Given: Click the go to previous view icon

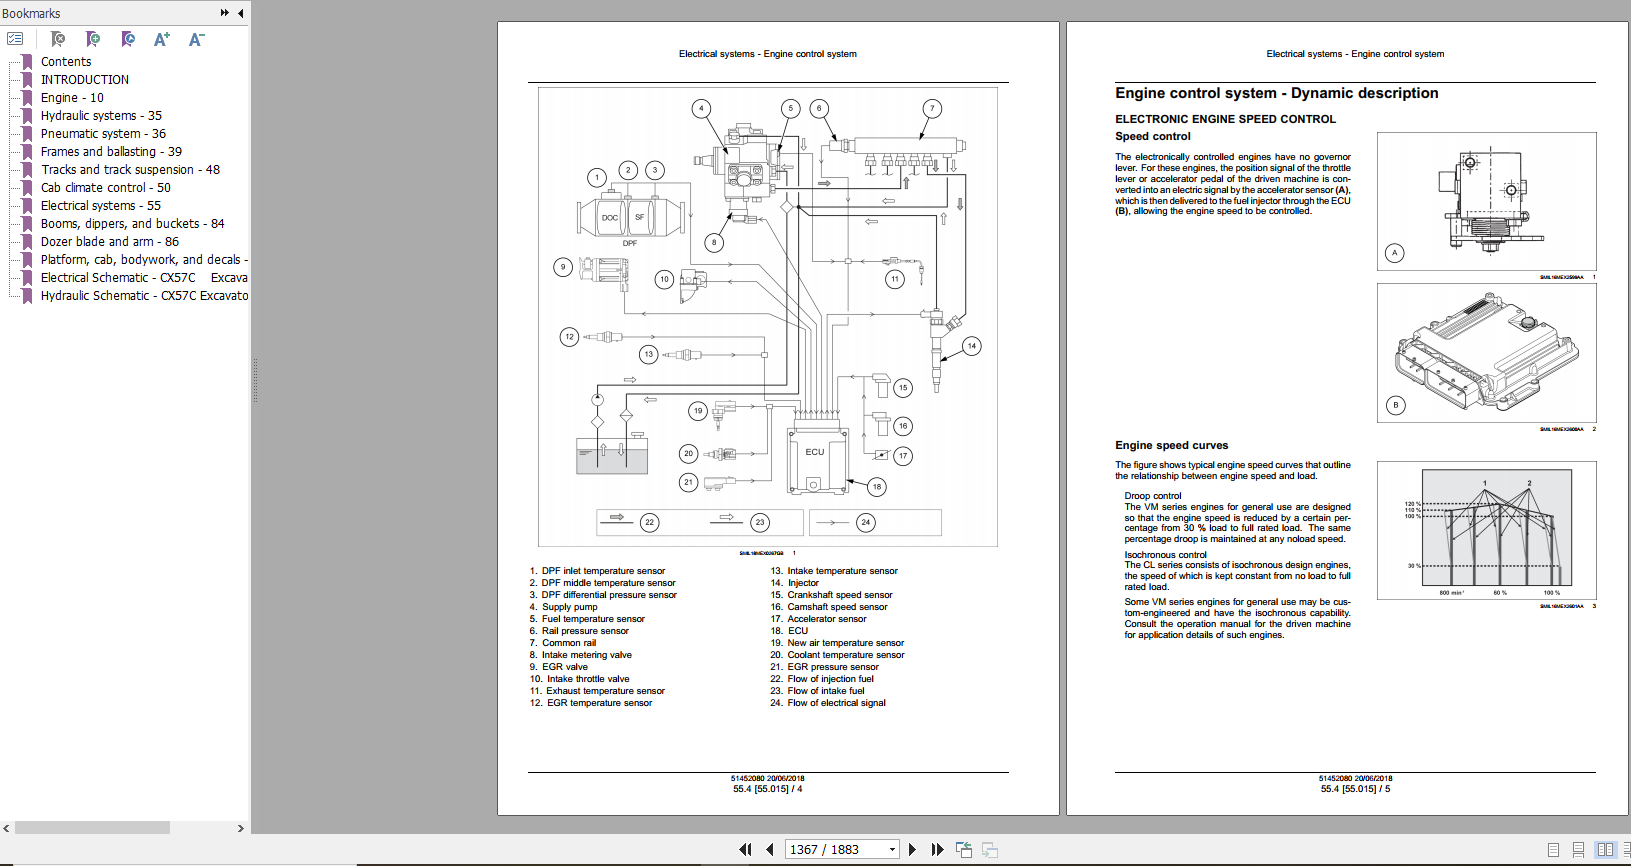Looking at the screenshot, I should pyautogui.click(x=964, y=849).
